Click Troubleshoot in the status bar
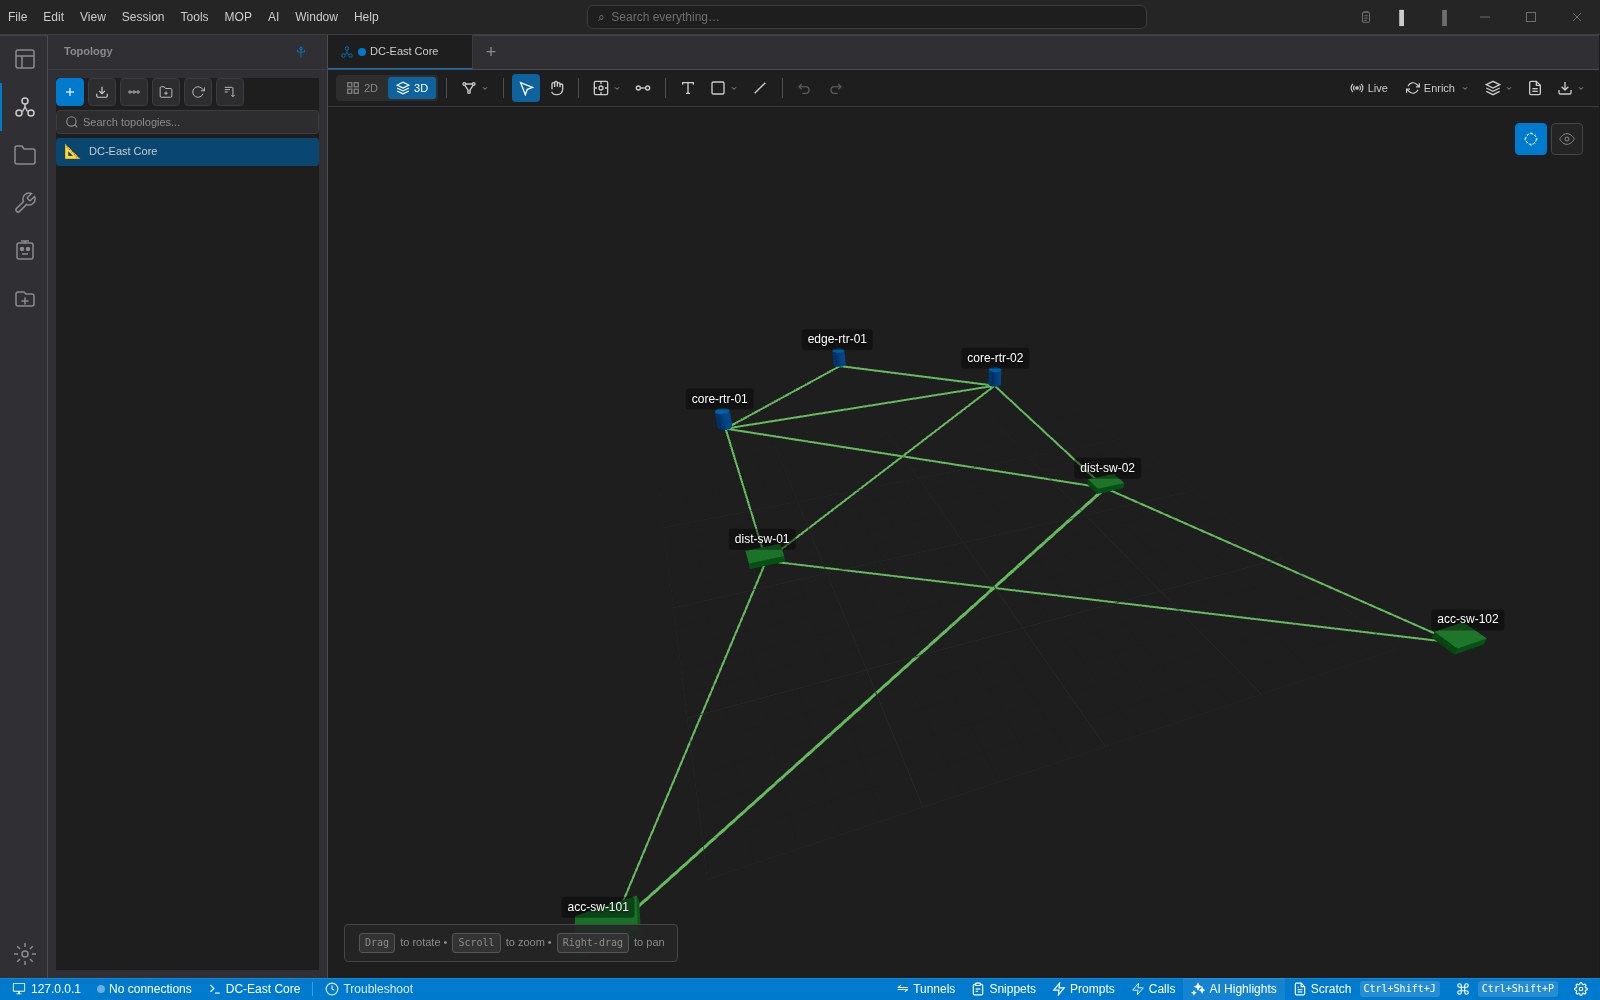The height and width of the screenshot is (1000, 1600). click(369, 989)
